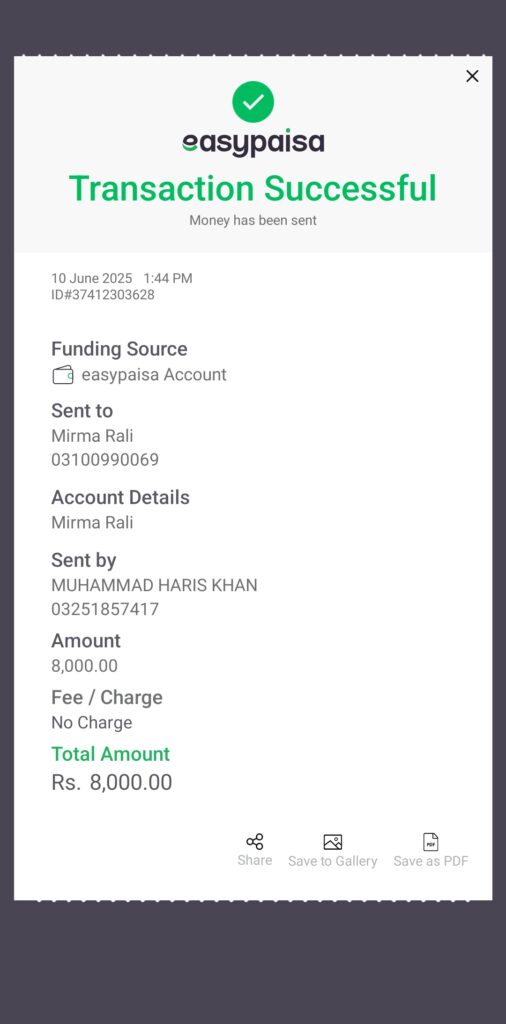Click the Save as PDF label
Screen dimensions: 506x1024
[x=431, y=861]
